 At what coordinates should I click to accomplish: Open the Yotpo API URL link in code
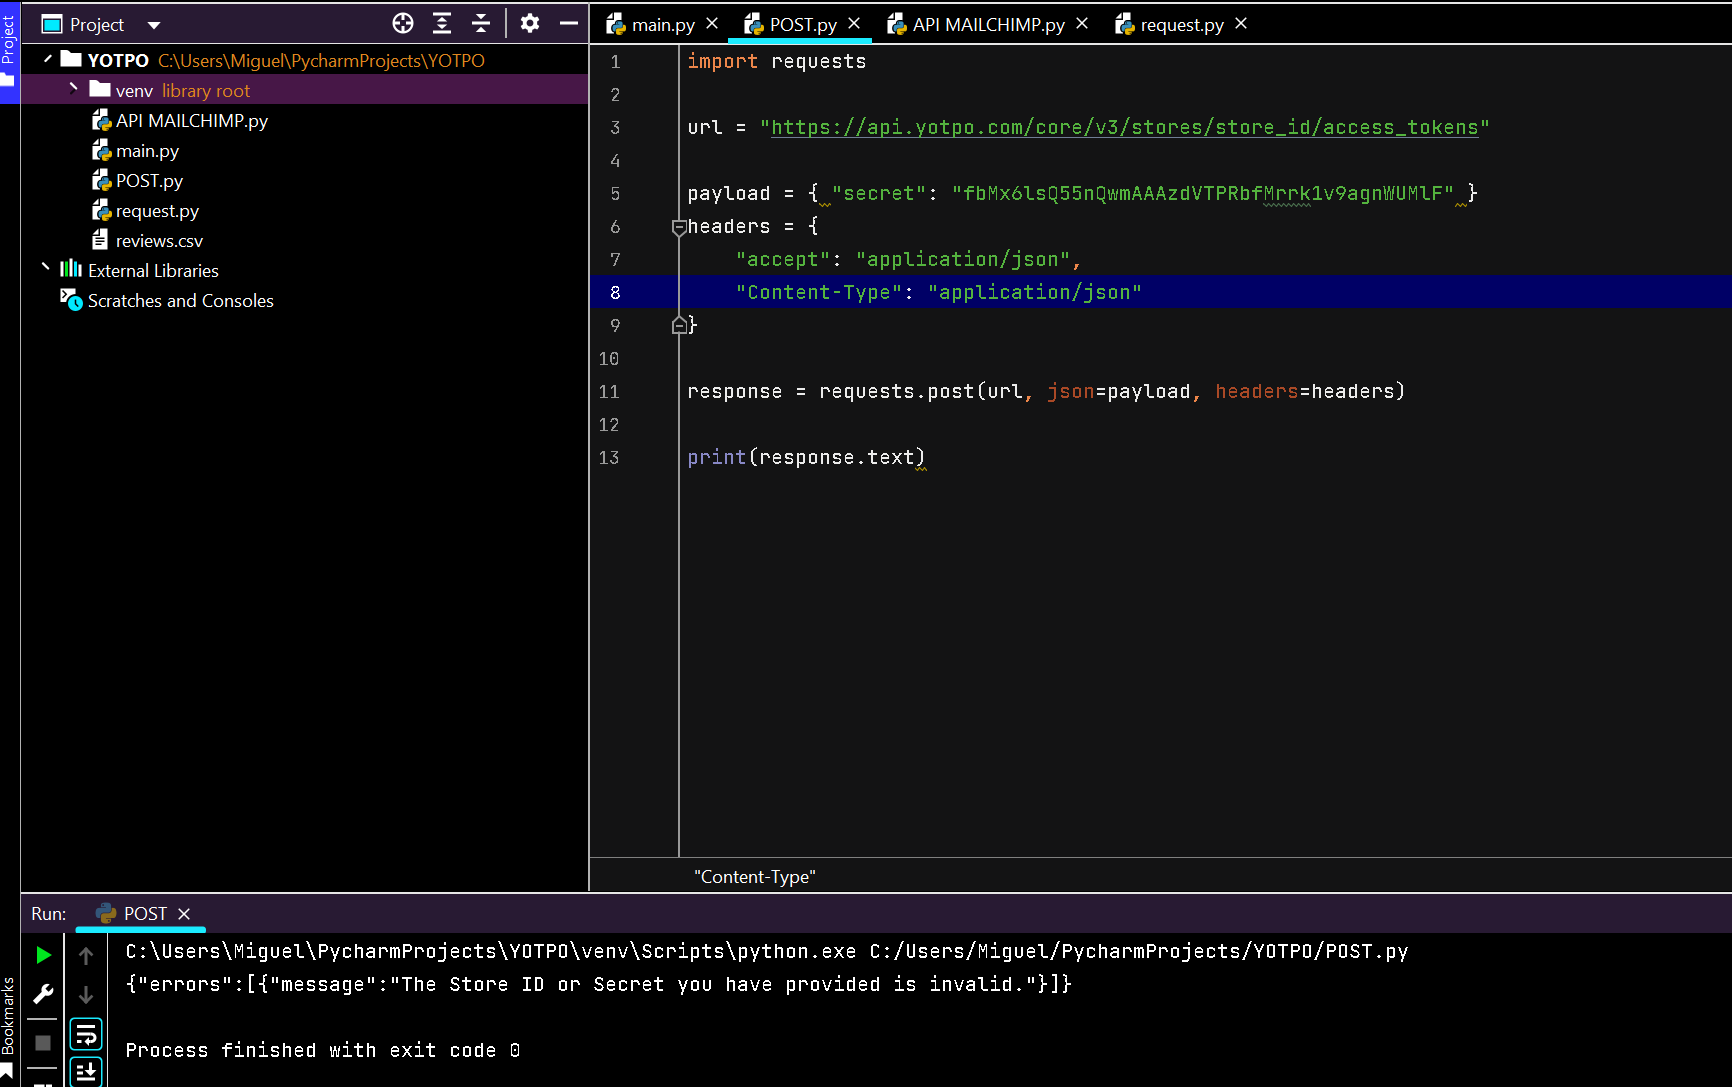[x=1124, y=127]
